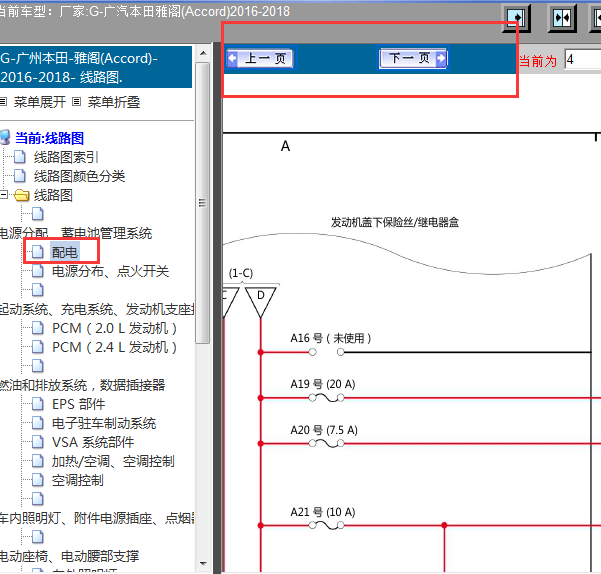The height and width of the screenshot is (574, 601).
Task: Select the 配电 page
Action: click(65, 252)
